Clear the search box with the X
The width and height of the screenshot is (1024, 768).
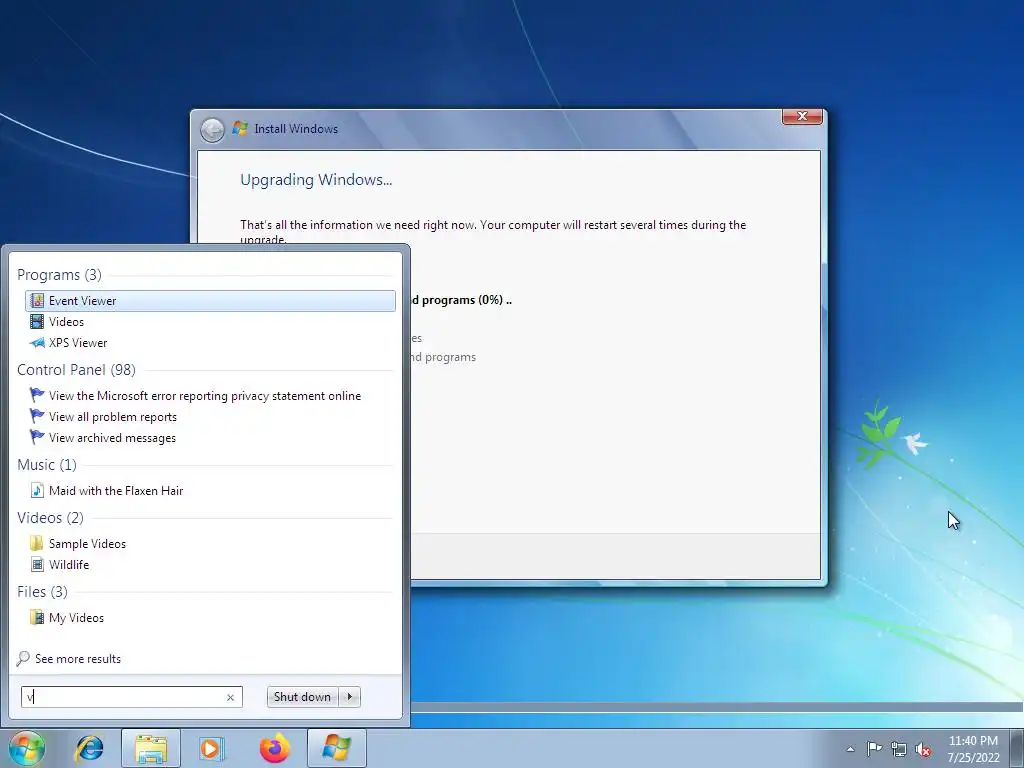coord(230,697)
